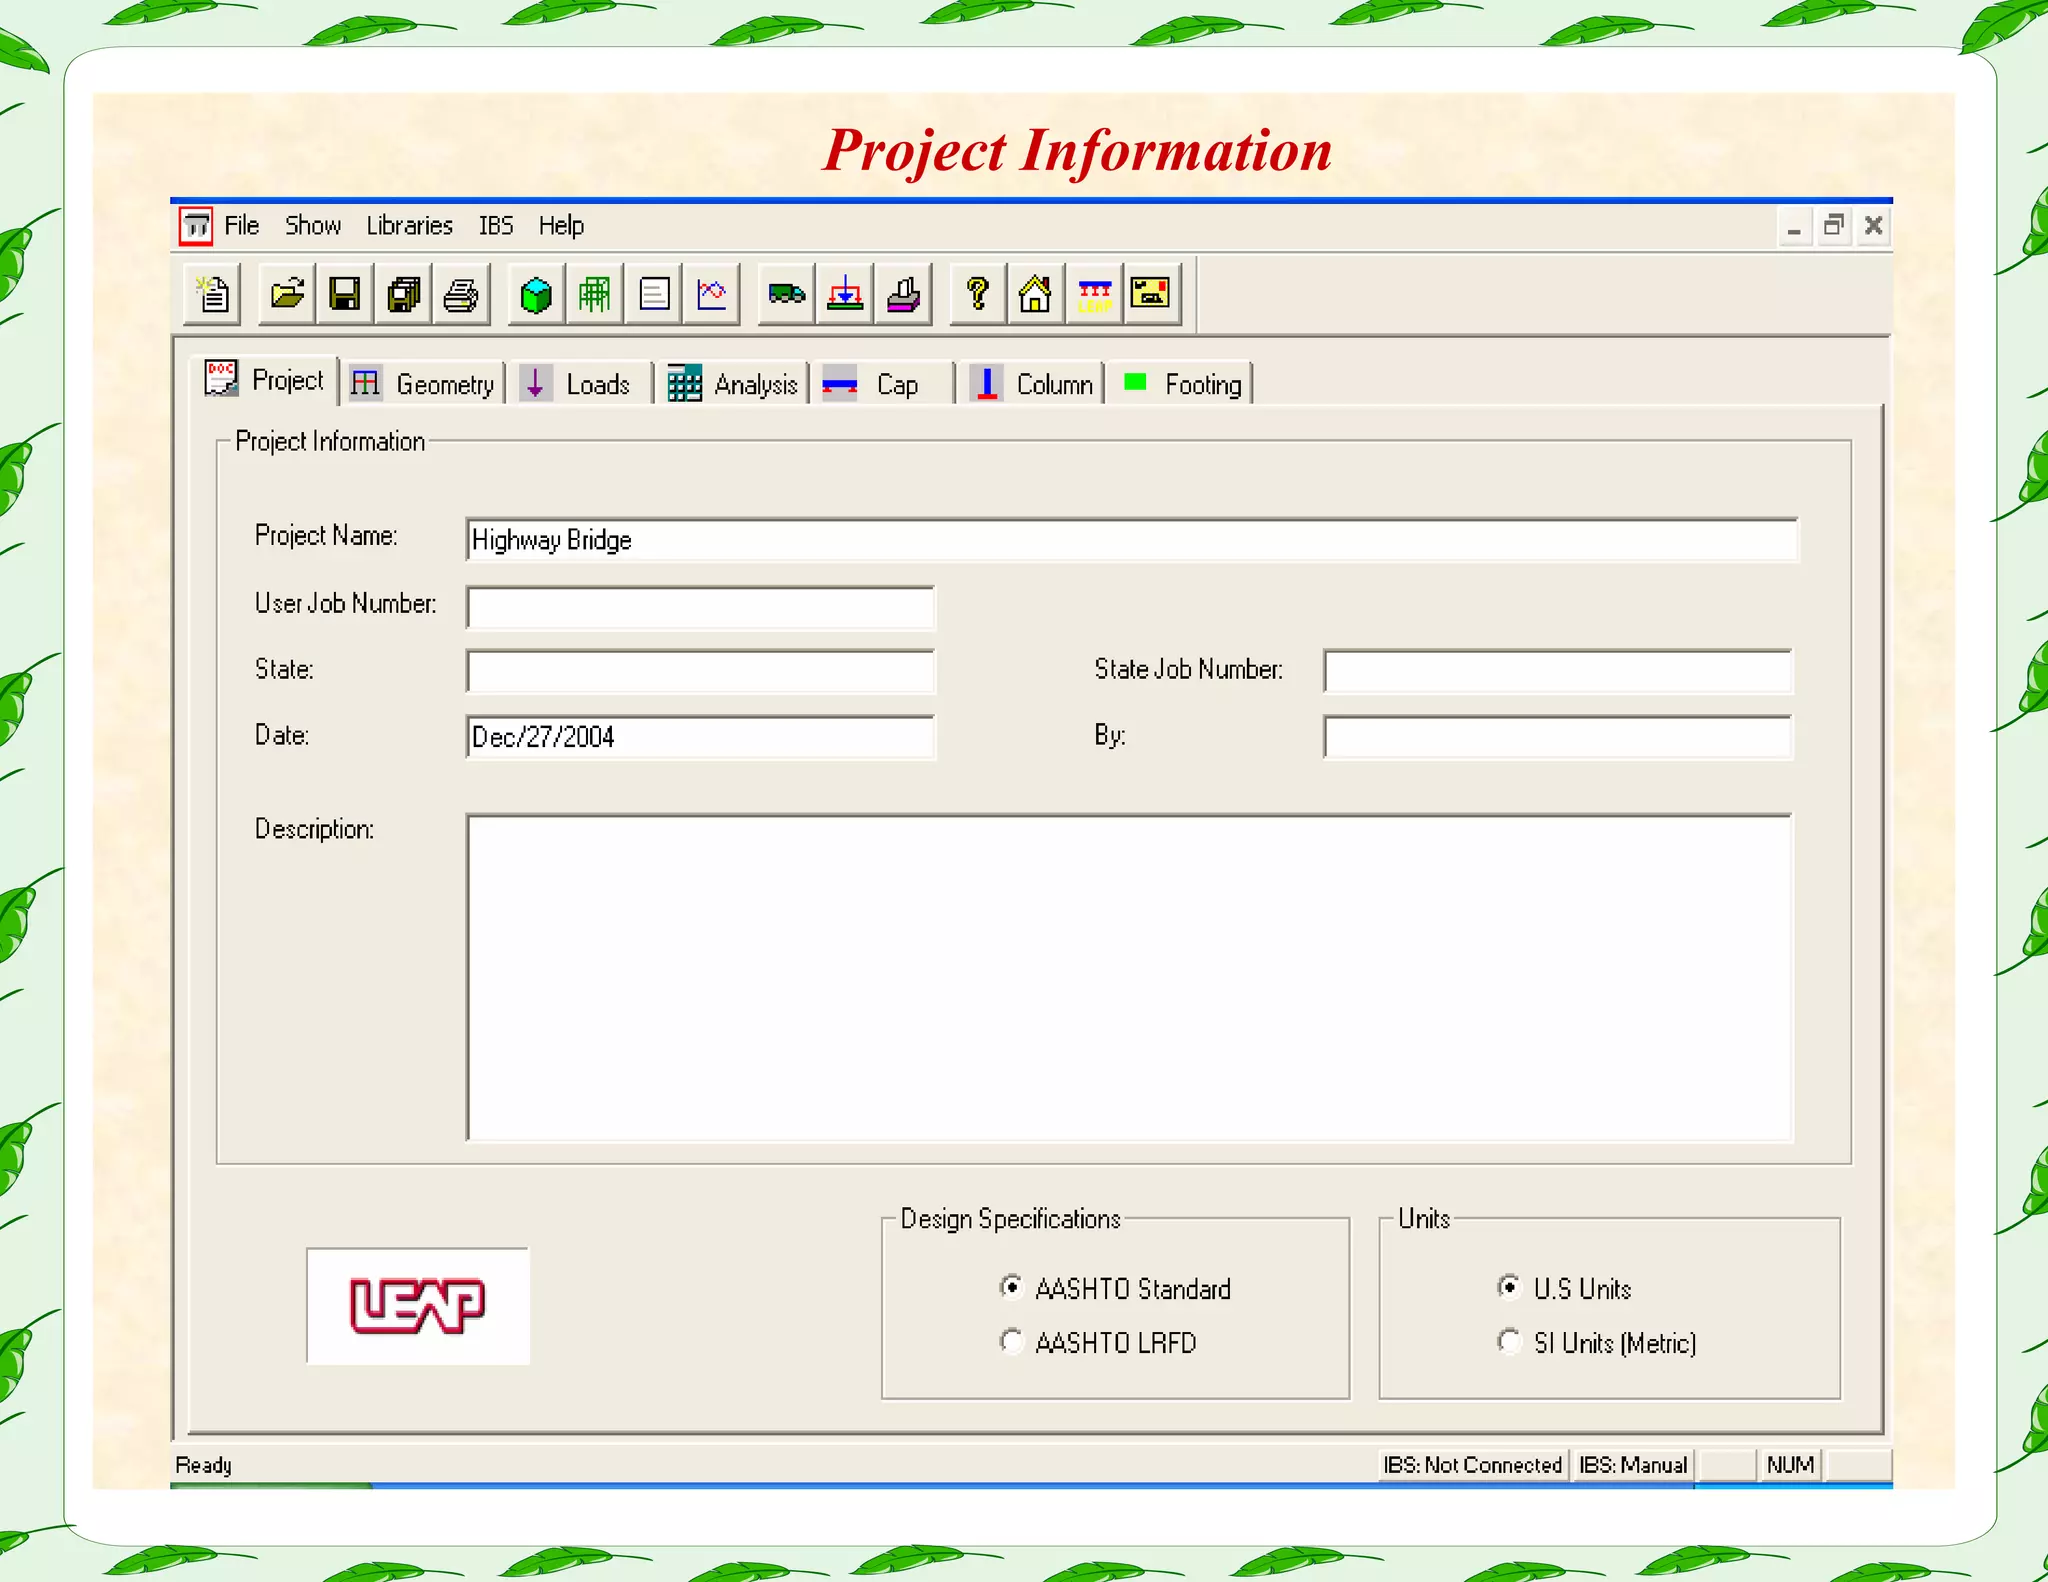Image resolution: width=2048 pixels, height=1582 pixels.
Task: Go to the Analysis tab
Action: [x=733, y=384]
